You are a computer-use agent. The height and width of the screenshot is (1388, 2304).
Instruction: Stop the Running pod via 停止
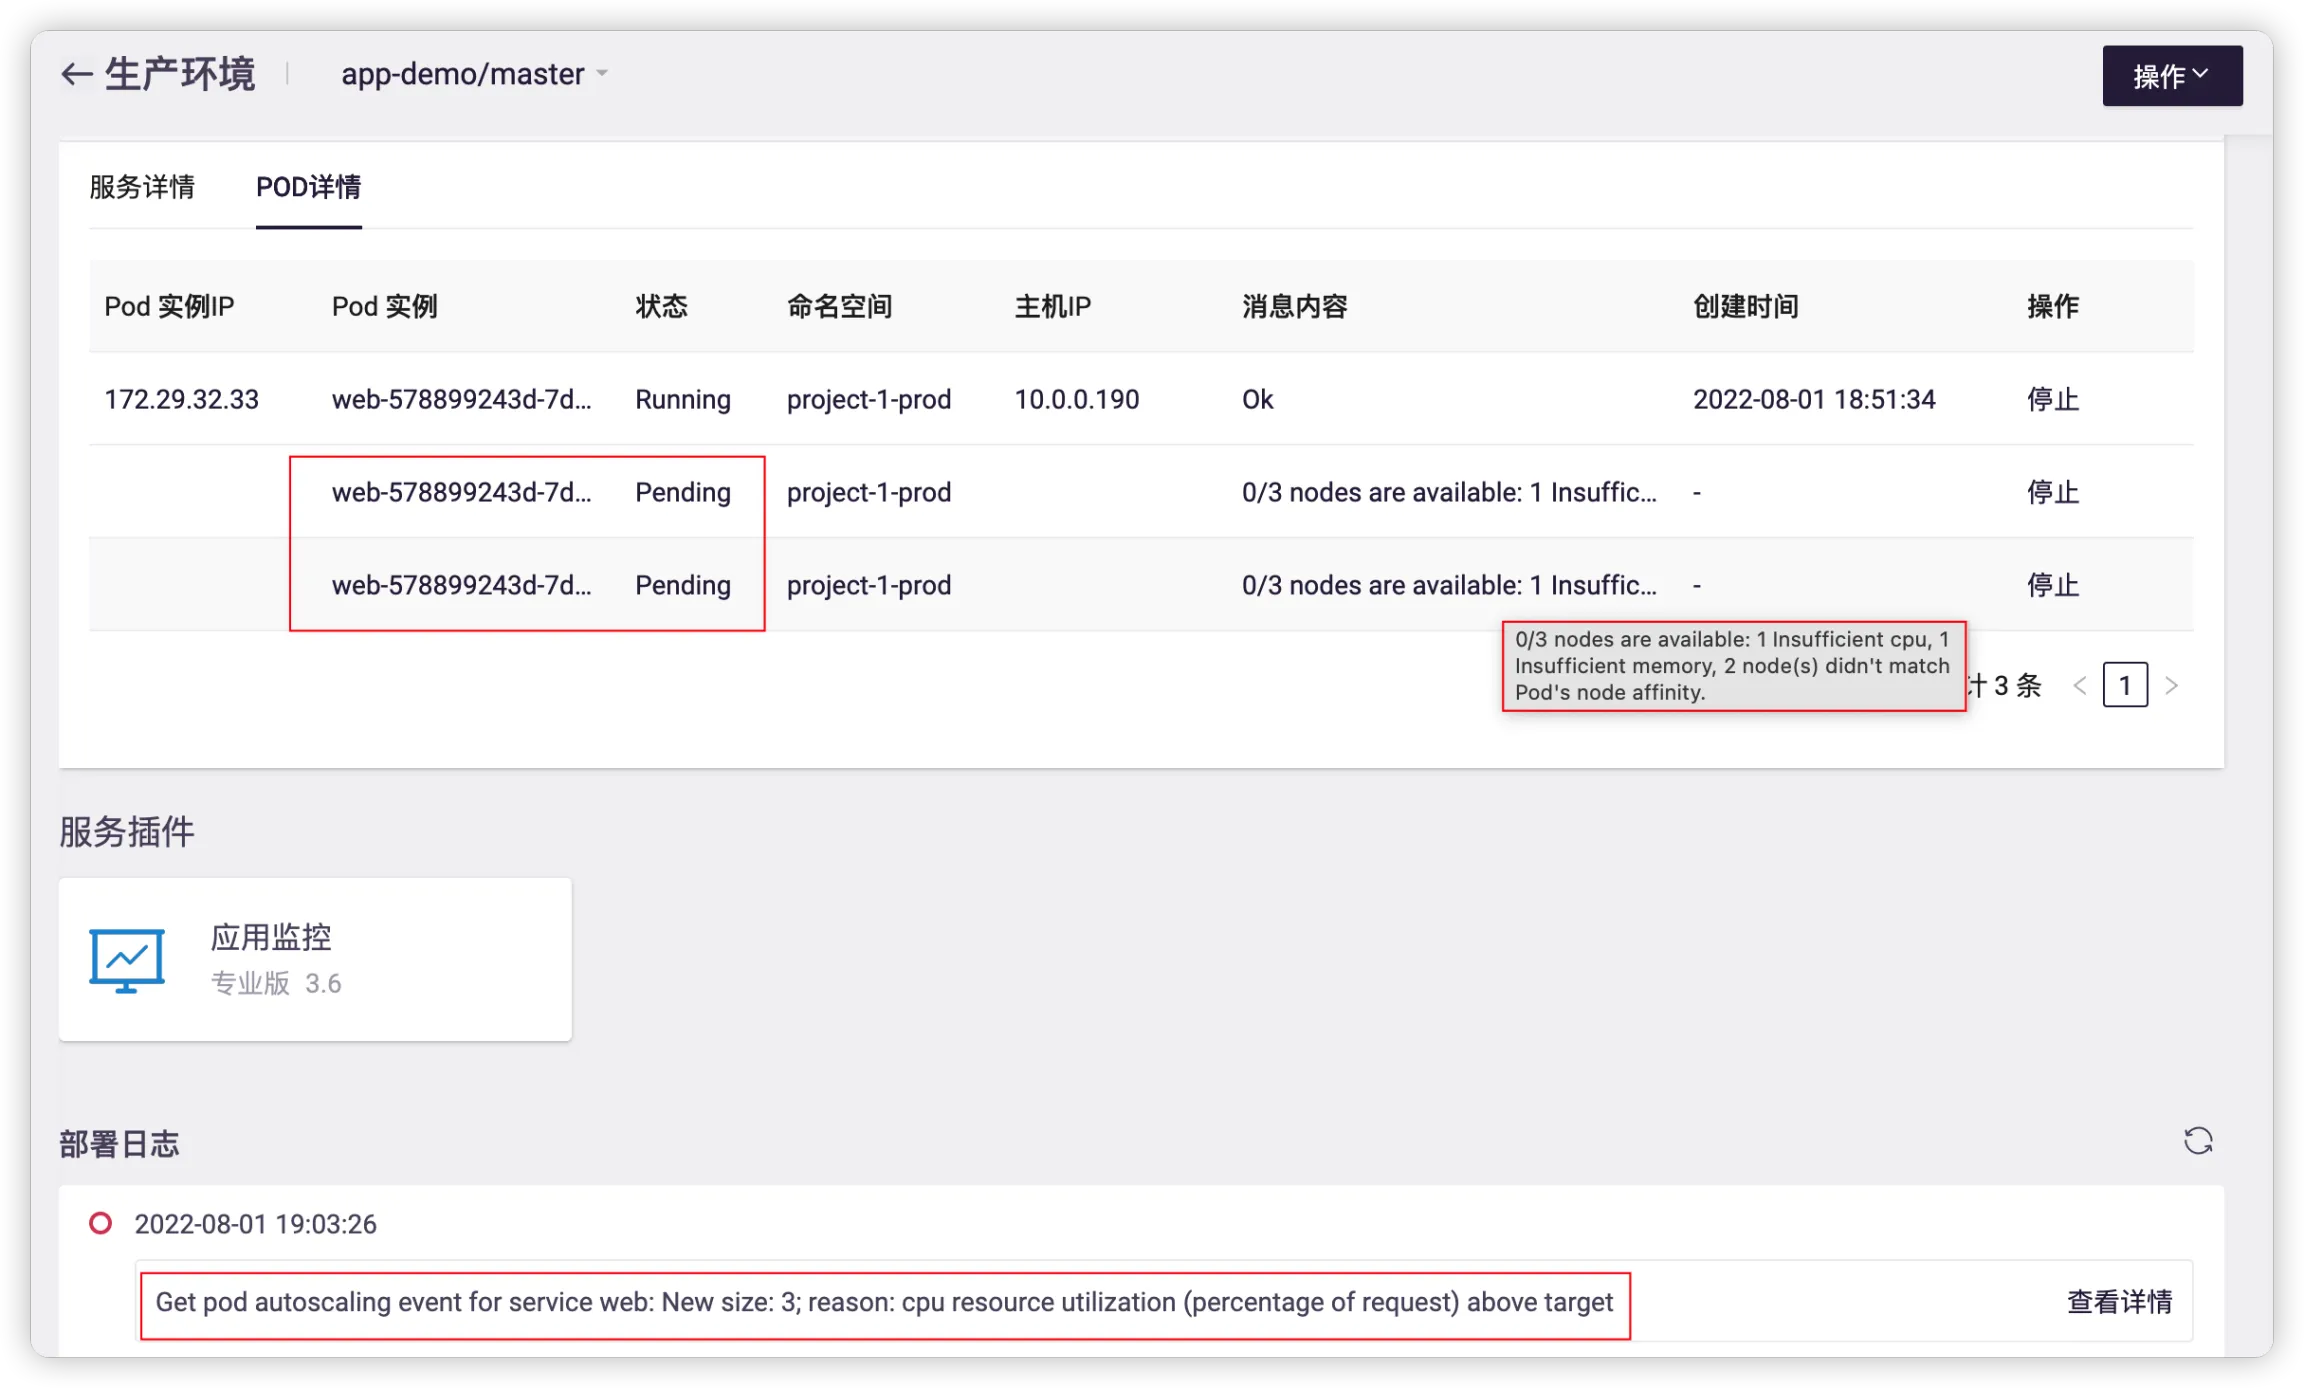tap(2052, 399)
